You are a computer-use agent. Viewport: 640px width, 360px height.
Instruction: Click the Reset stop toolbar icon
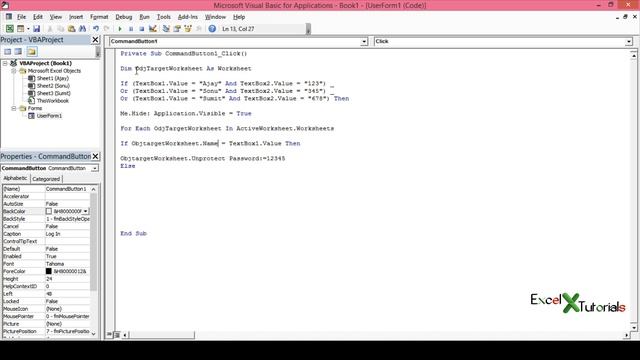click(x=142, y=29)
